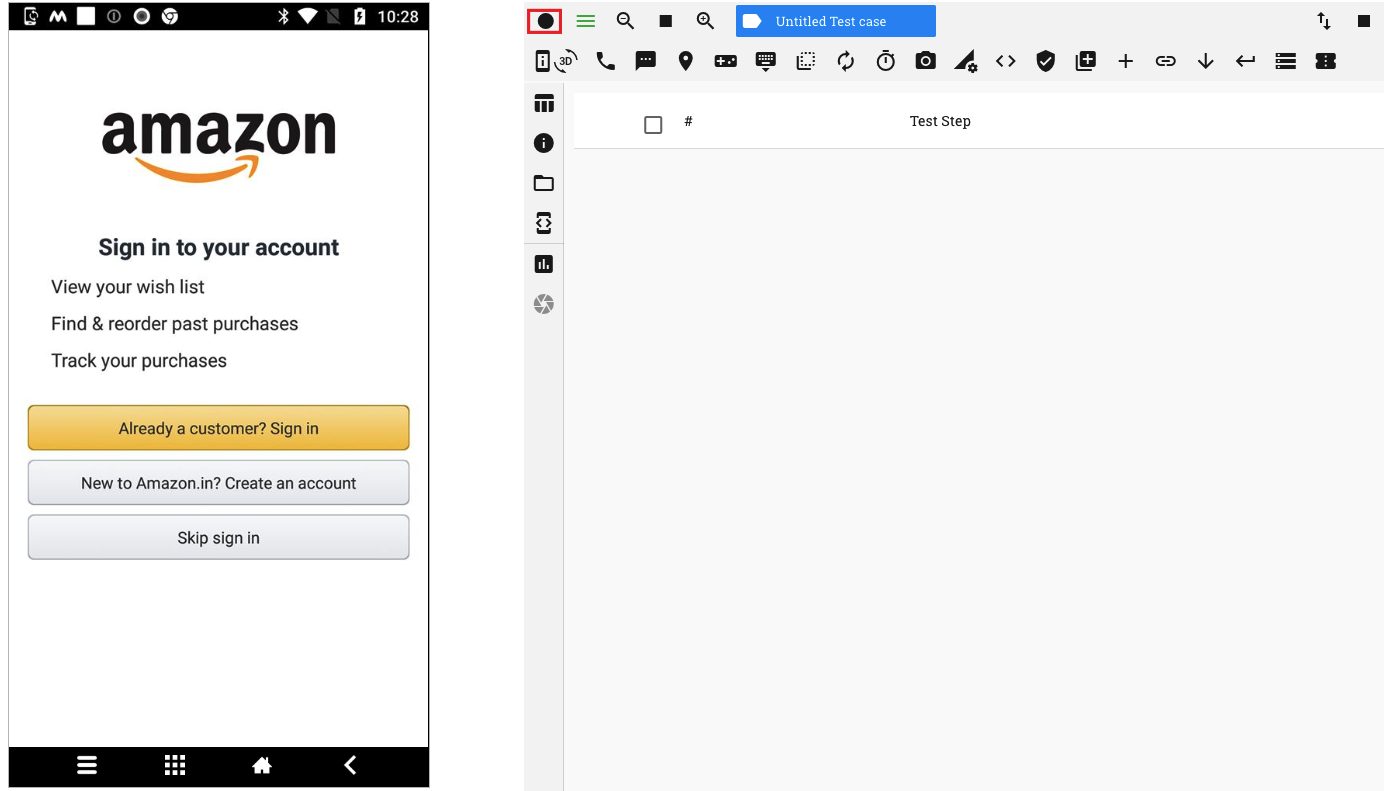
Task: Tap Already a customer? Sign in
Action: click(218, 428)
